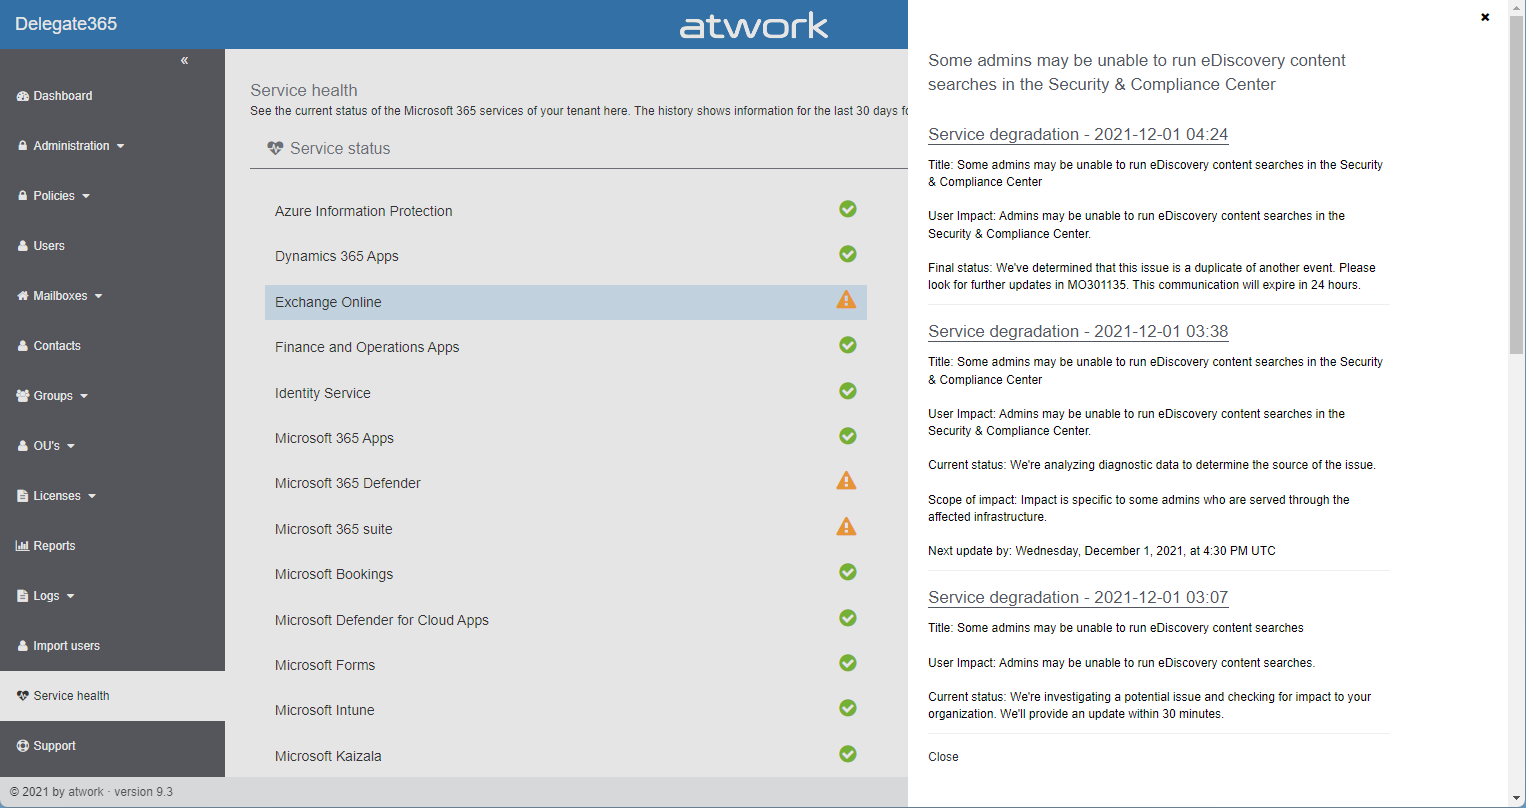1526x808 pixels.
Task: Expand the Mailboxes dropdown arrow
Action: point(99,297)
